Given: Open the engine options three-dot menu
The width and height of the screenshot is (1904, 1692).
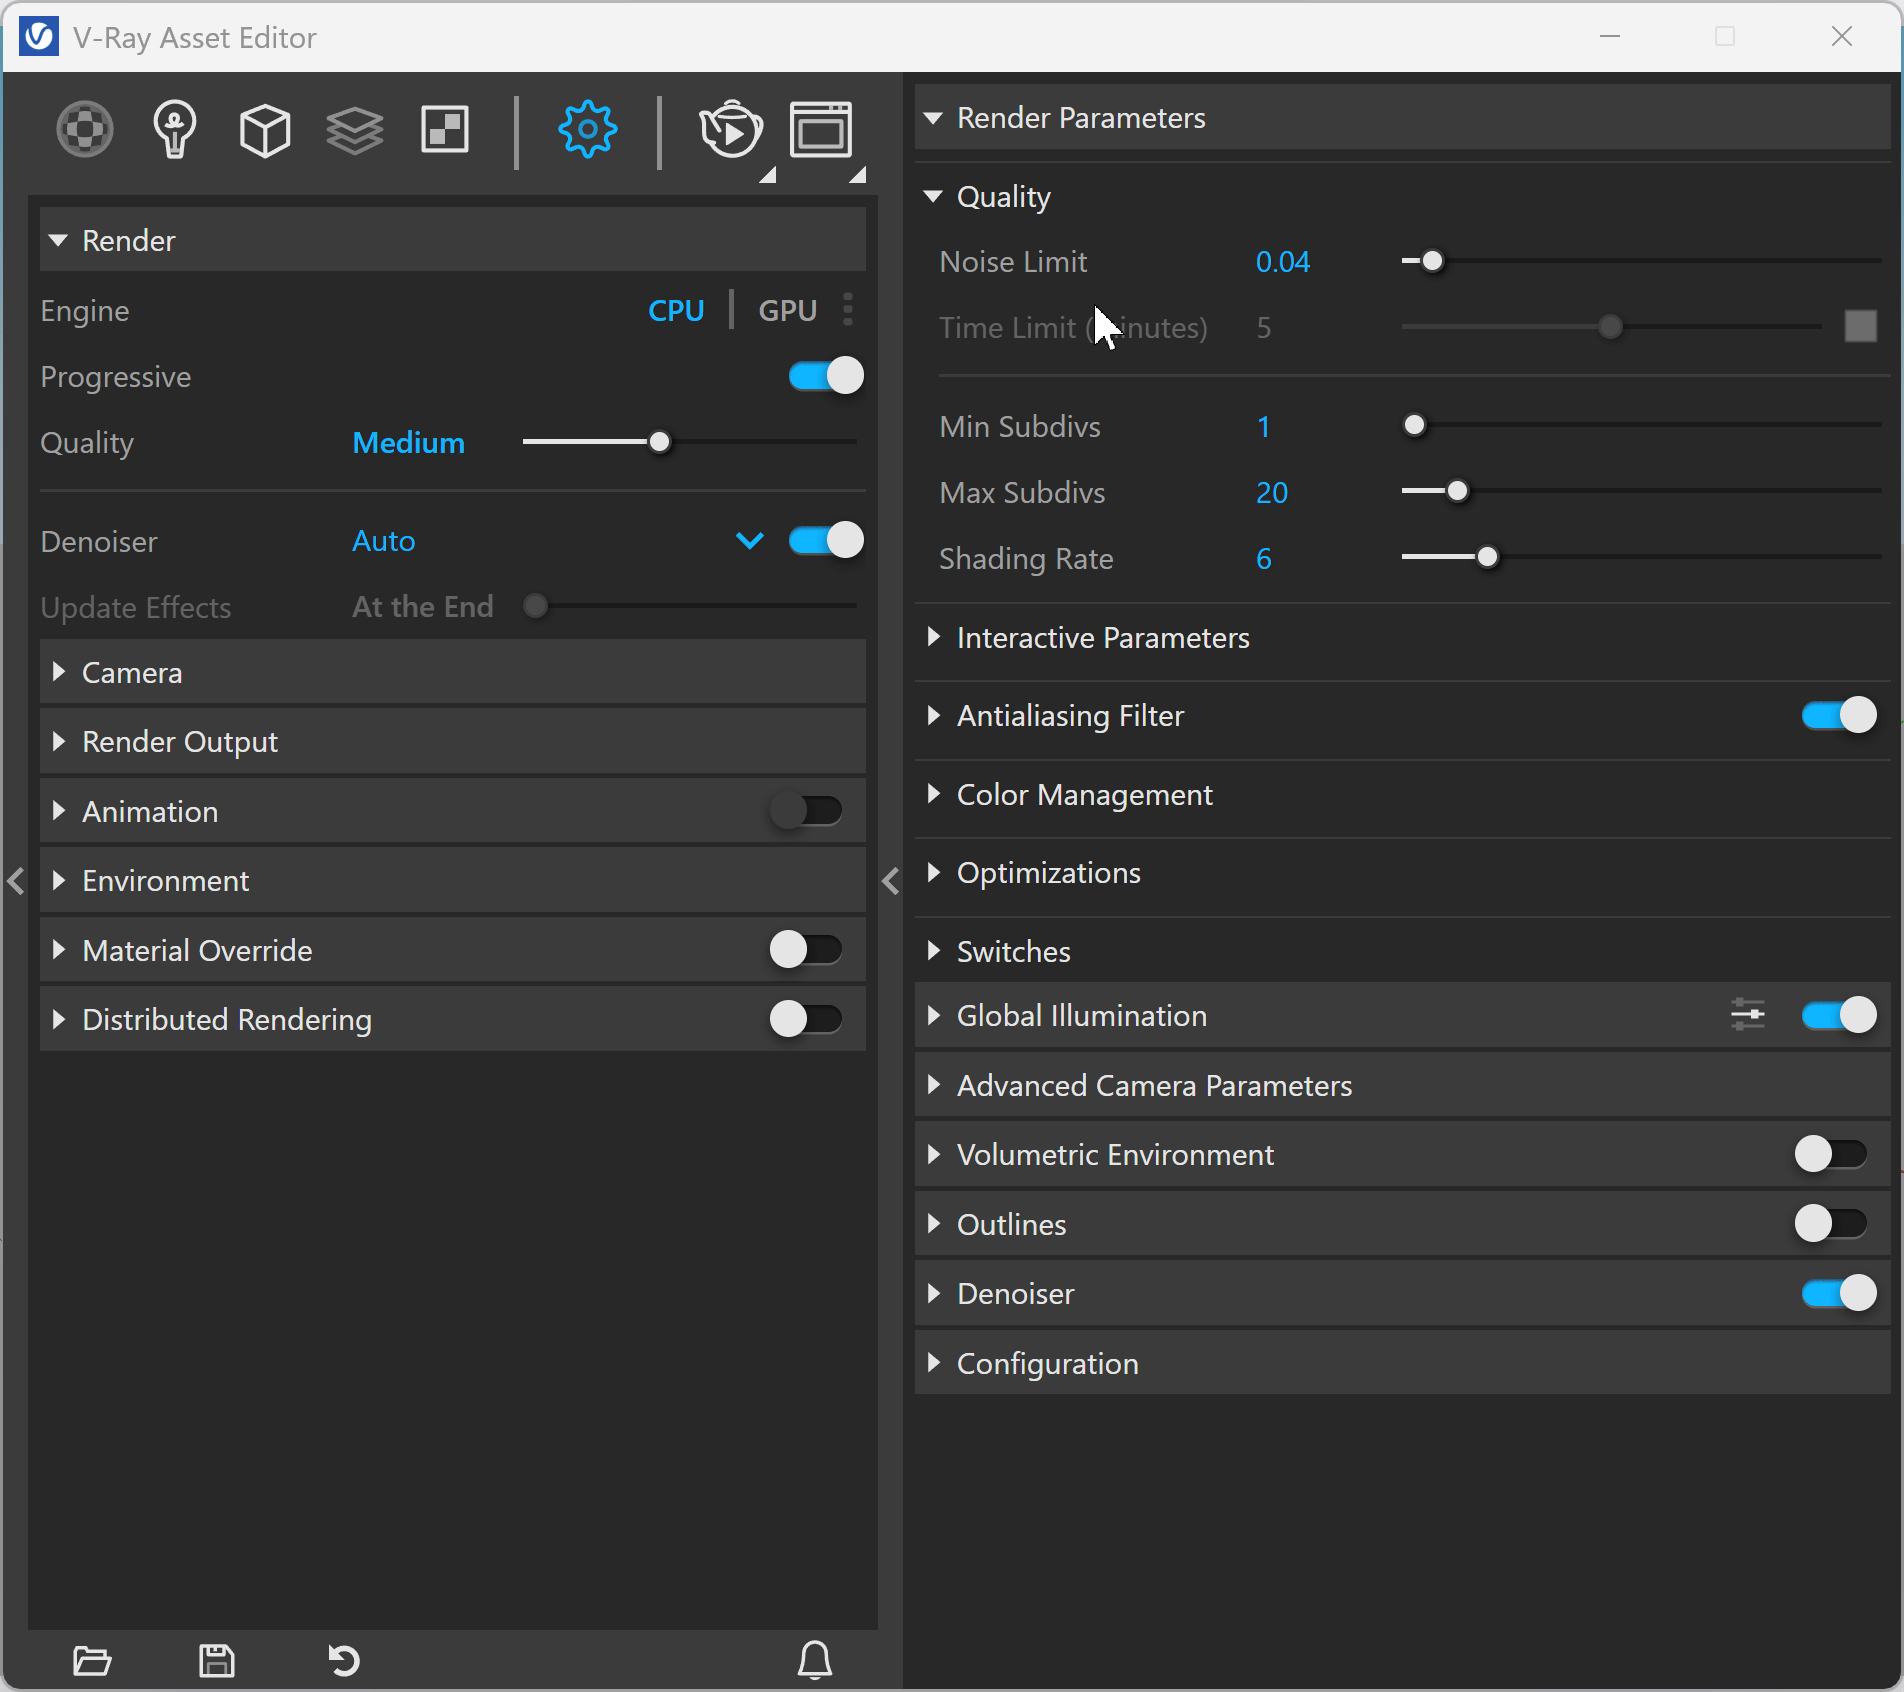Looking at the screenshot, I should (x=848, y=310).
